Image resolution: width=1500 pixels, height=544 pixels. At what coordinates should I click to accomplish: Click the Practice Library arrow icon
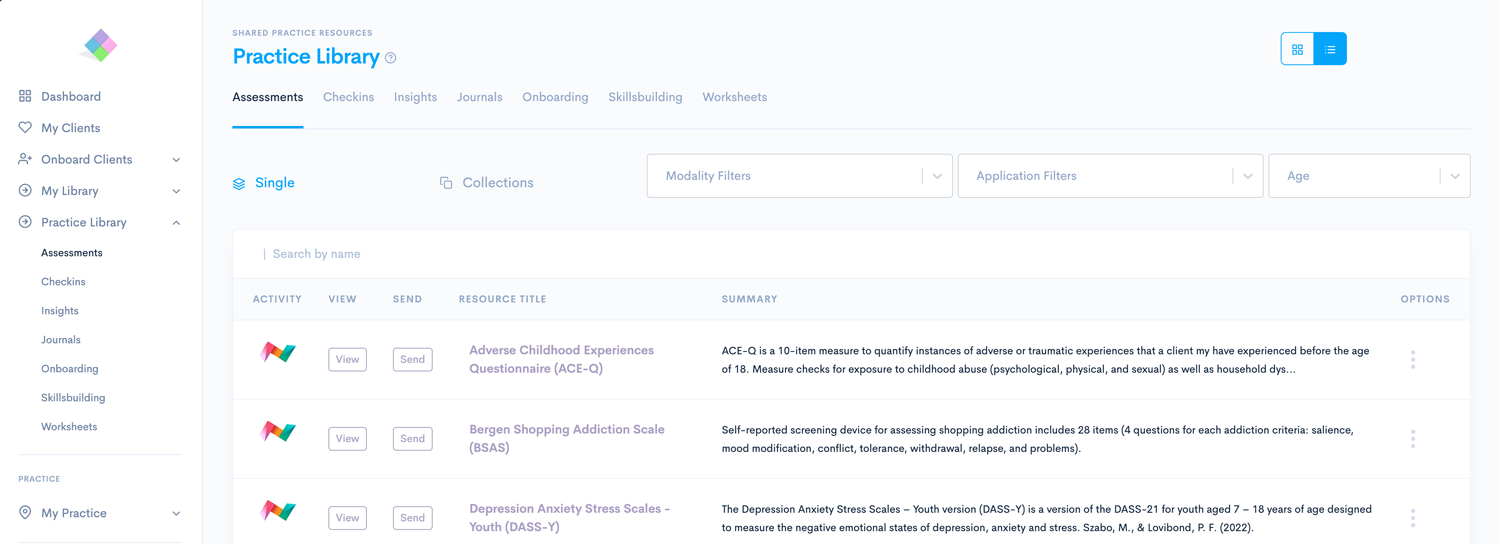click(25, 222)
